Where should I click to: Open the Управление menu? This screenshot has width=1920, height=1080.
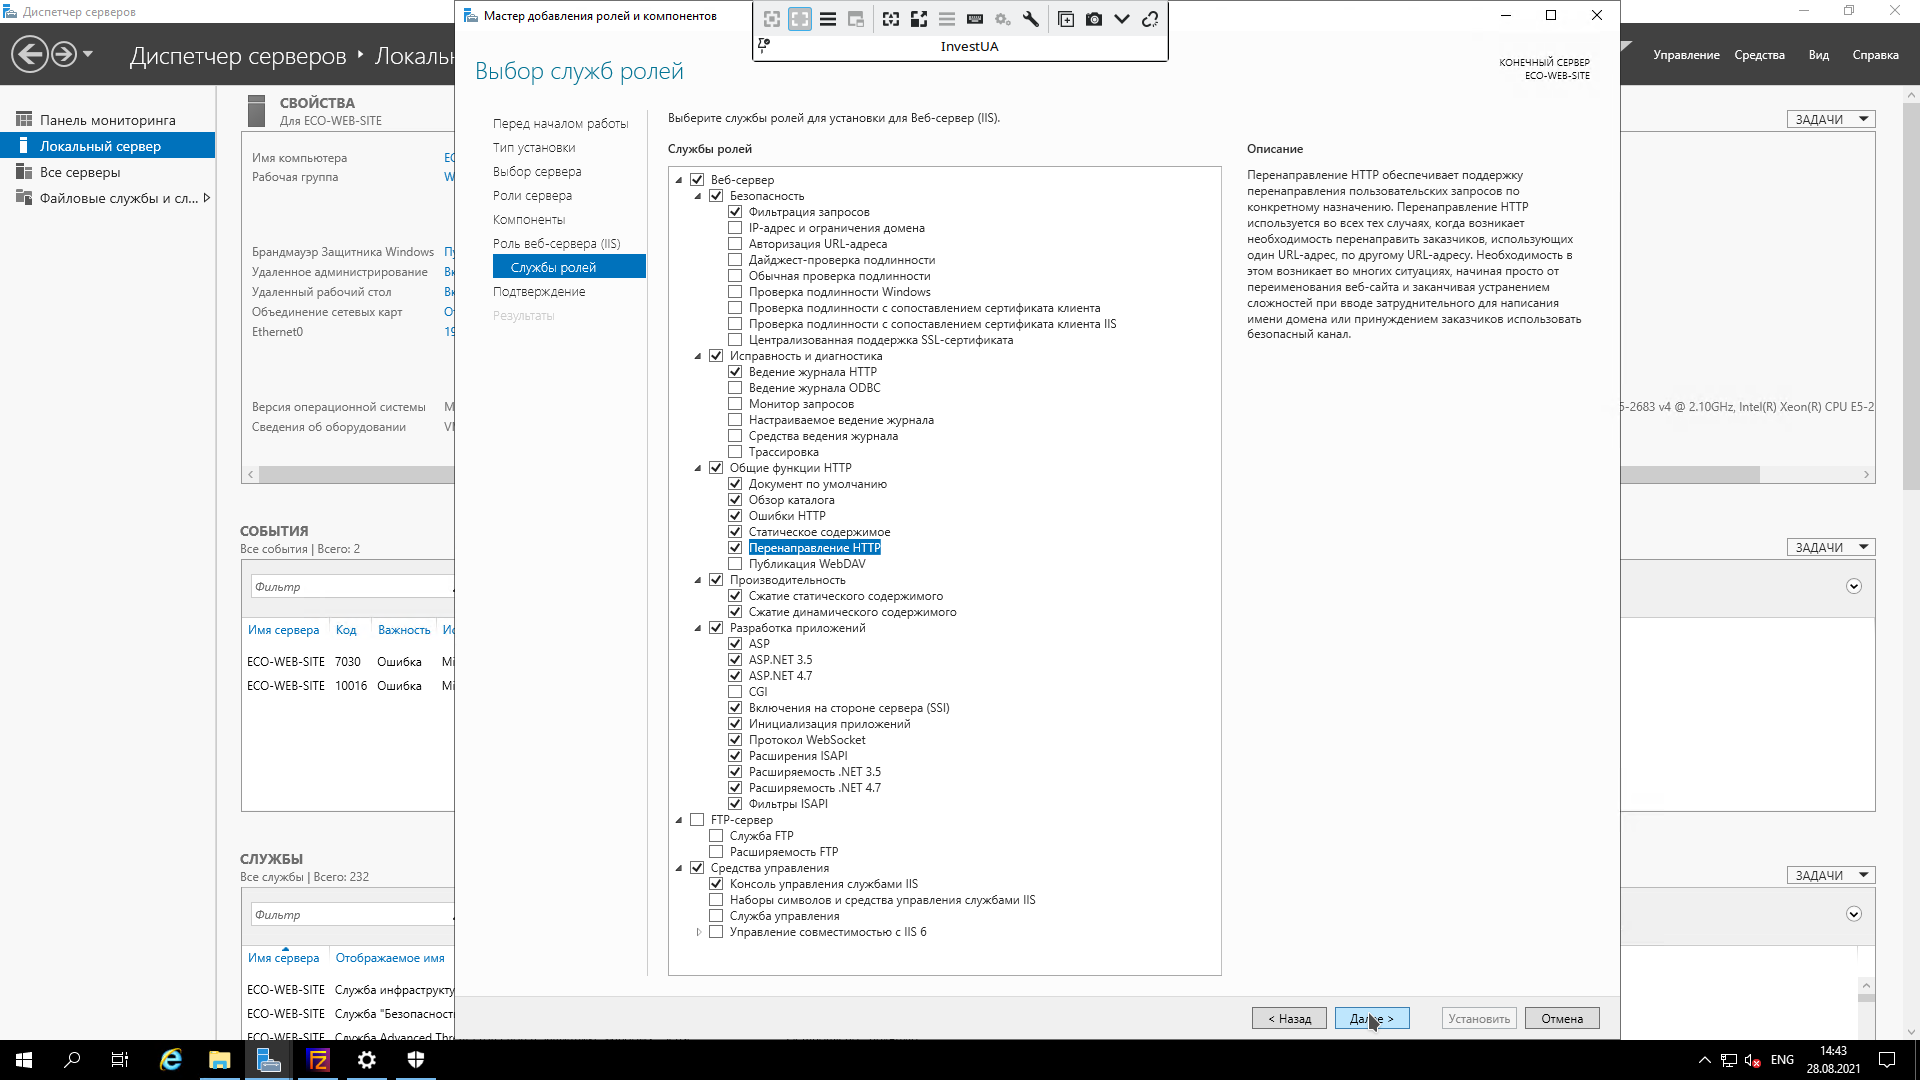click(1686, 55)
